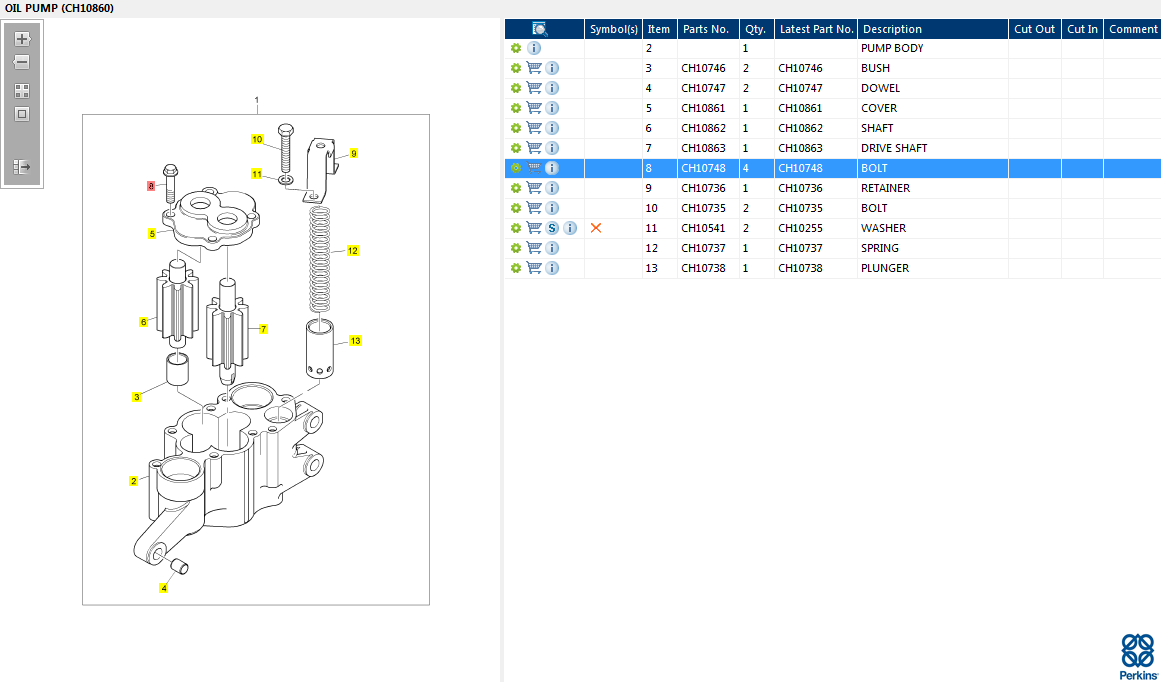Click gear icon in the DOWEL row

click(516, 88)
